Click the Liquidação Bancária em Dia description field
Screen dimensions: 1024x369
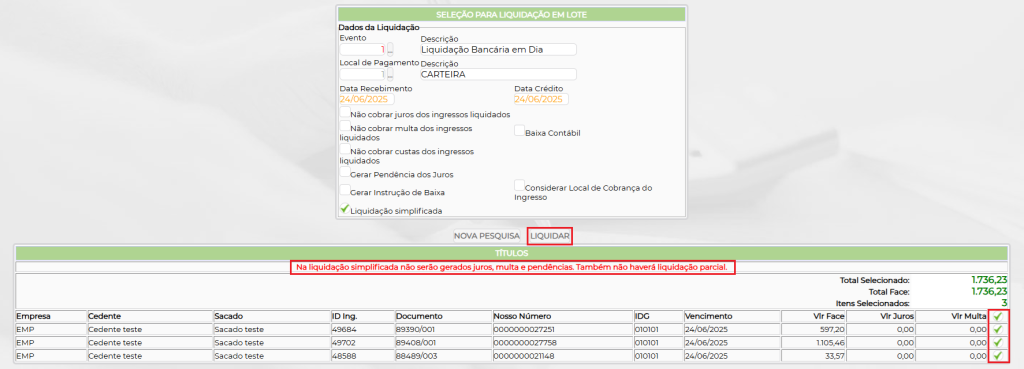click(498, 49)
